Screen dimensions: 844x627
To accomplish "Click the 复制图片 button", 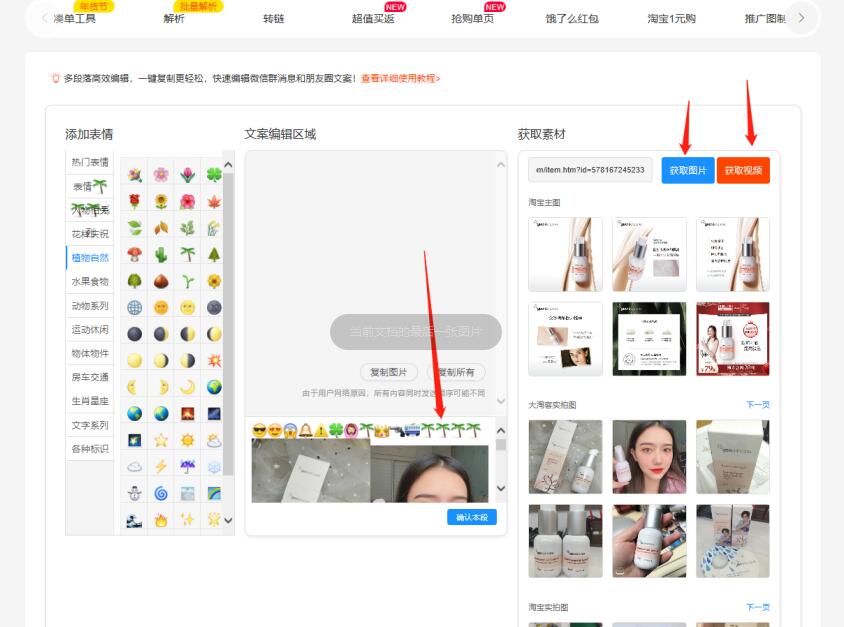I will pos(389,372).
